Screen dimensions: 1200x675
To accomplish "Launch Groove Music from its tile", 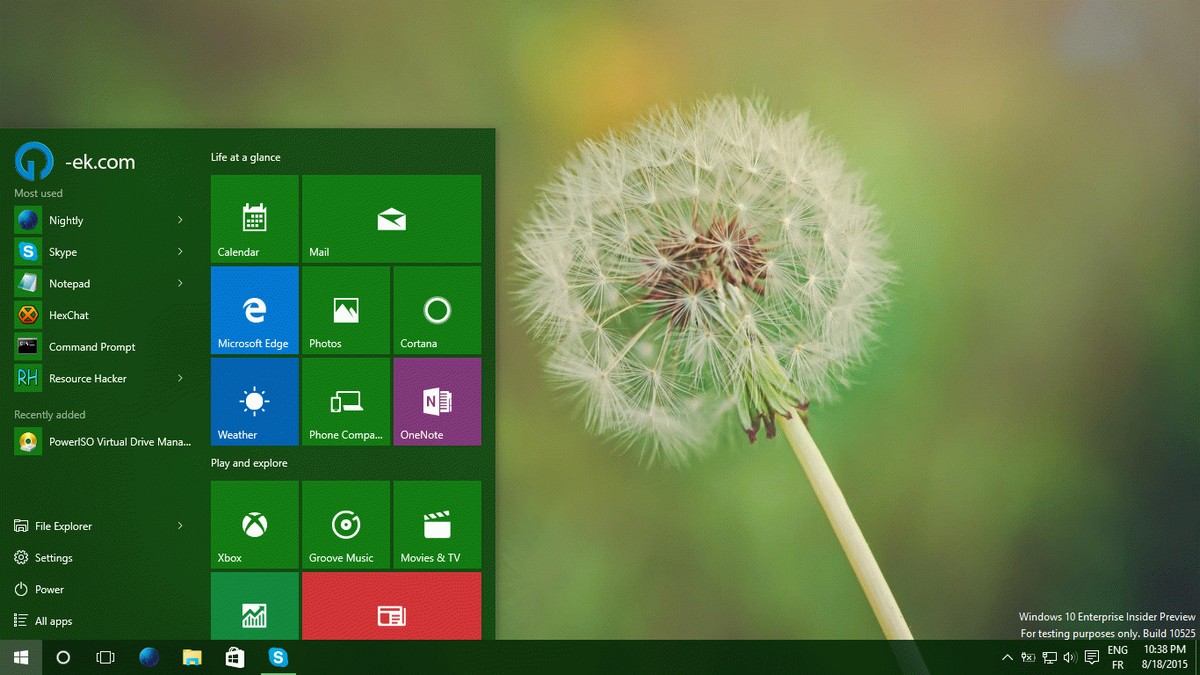I will pyautogui.click(x=346, y=524).
